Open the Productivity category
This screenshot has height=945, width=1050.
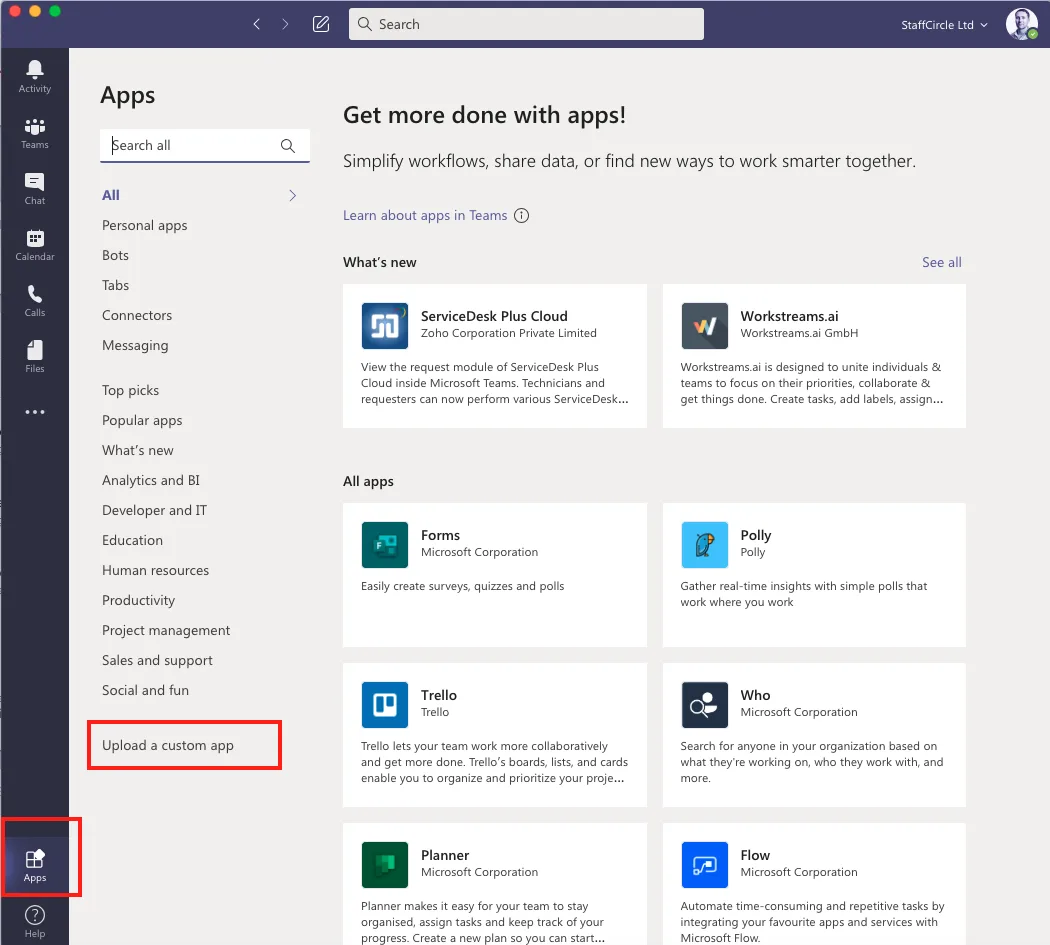click(x=139, y=601)
